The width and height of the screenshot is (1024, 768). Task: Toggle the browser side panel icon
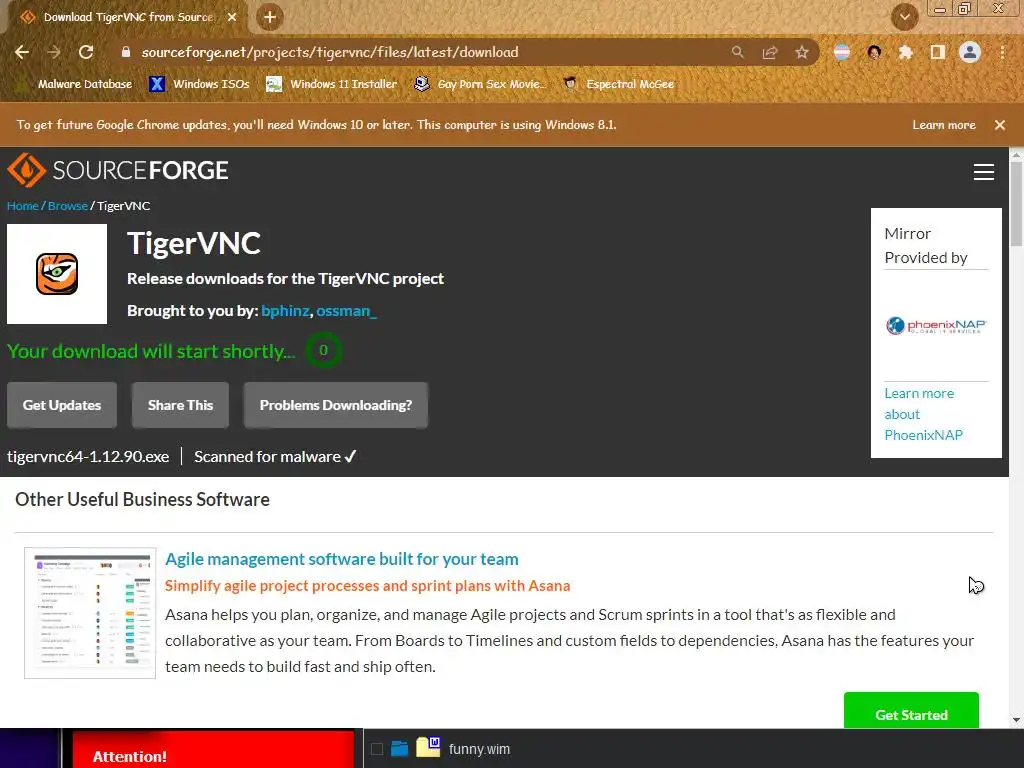[x=937, y=52]
